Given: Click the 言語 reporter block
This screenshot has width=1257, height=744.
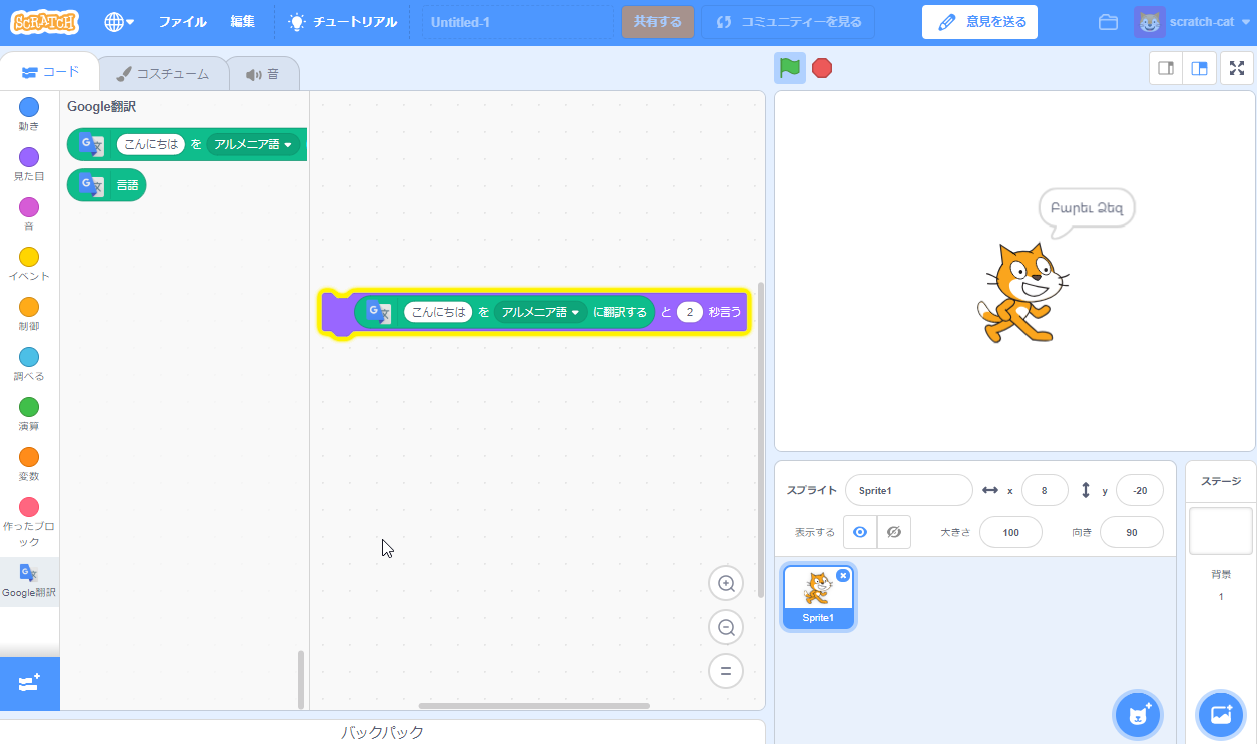Looking at the screenshot, I should click(106, 184).
